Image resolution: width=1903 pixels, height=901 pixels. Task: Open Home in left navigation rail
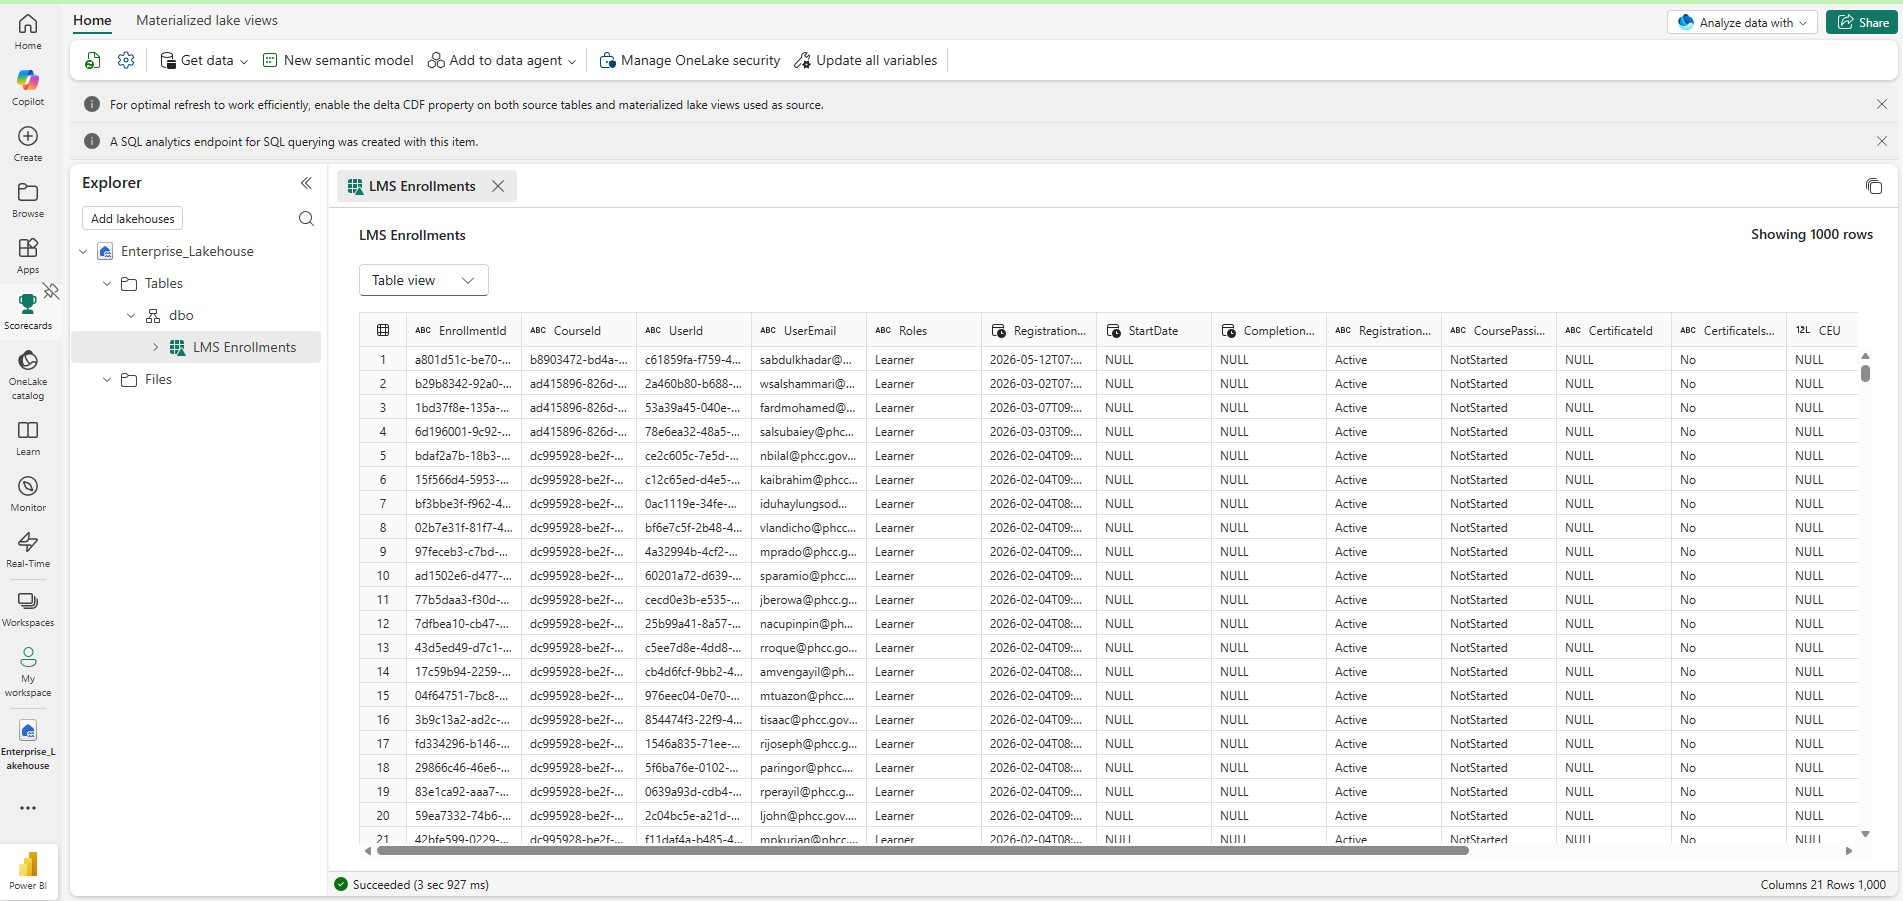coord(28,31)
